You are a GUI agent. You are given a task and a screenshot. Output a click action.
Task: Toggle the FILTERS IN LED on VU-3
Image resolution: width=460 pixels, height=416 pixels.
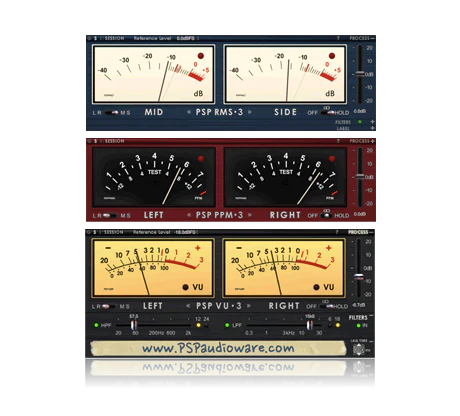358,325
